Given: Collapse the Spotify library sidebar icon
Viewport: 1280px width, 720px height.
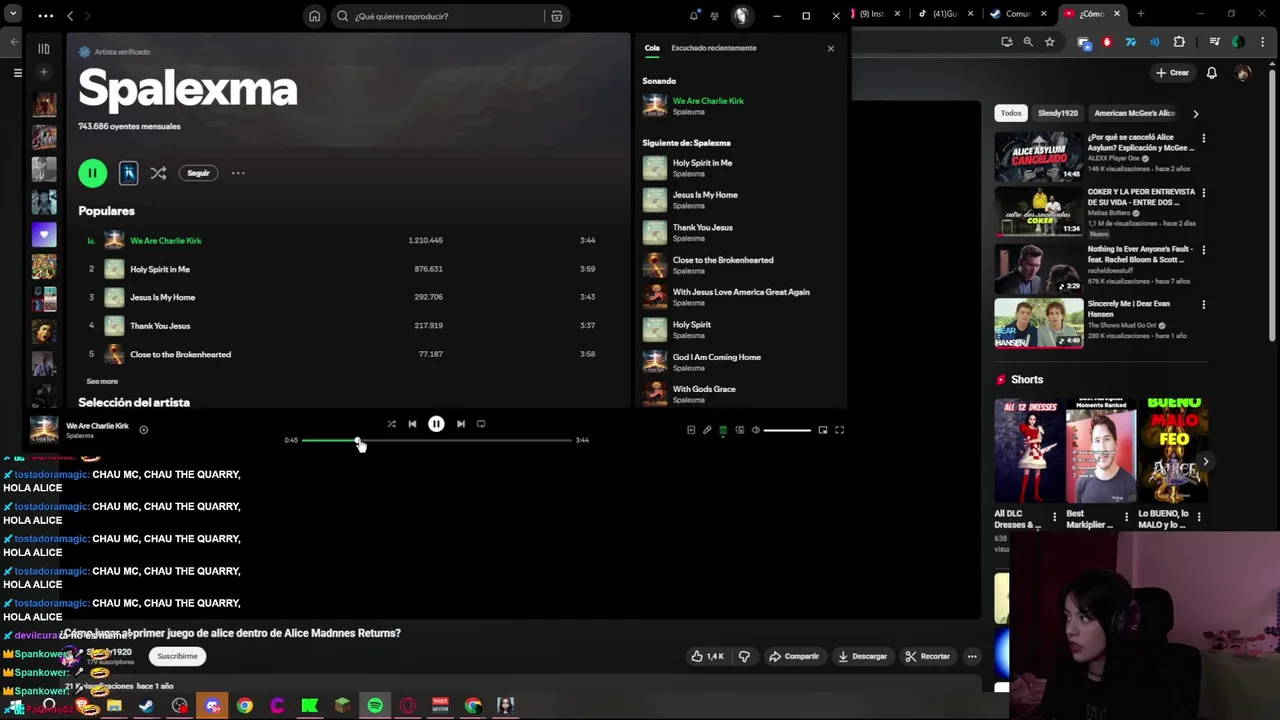Looking at the screenshot, I should click(x=44, y=48).
